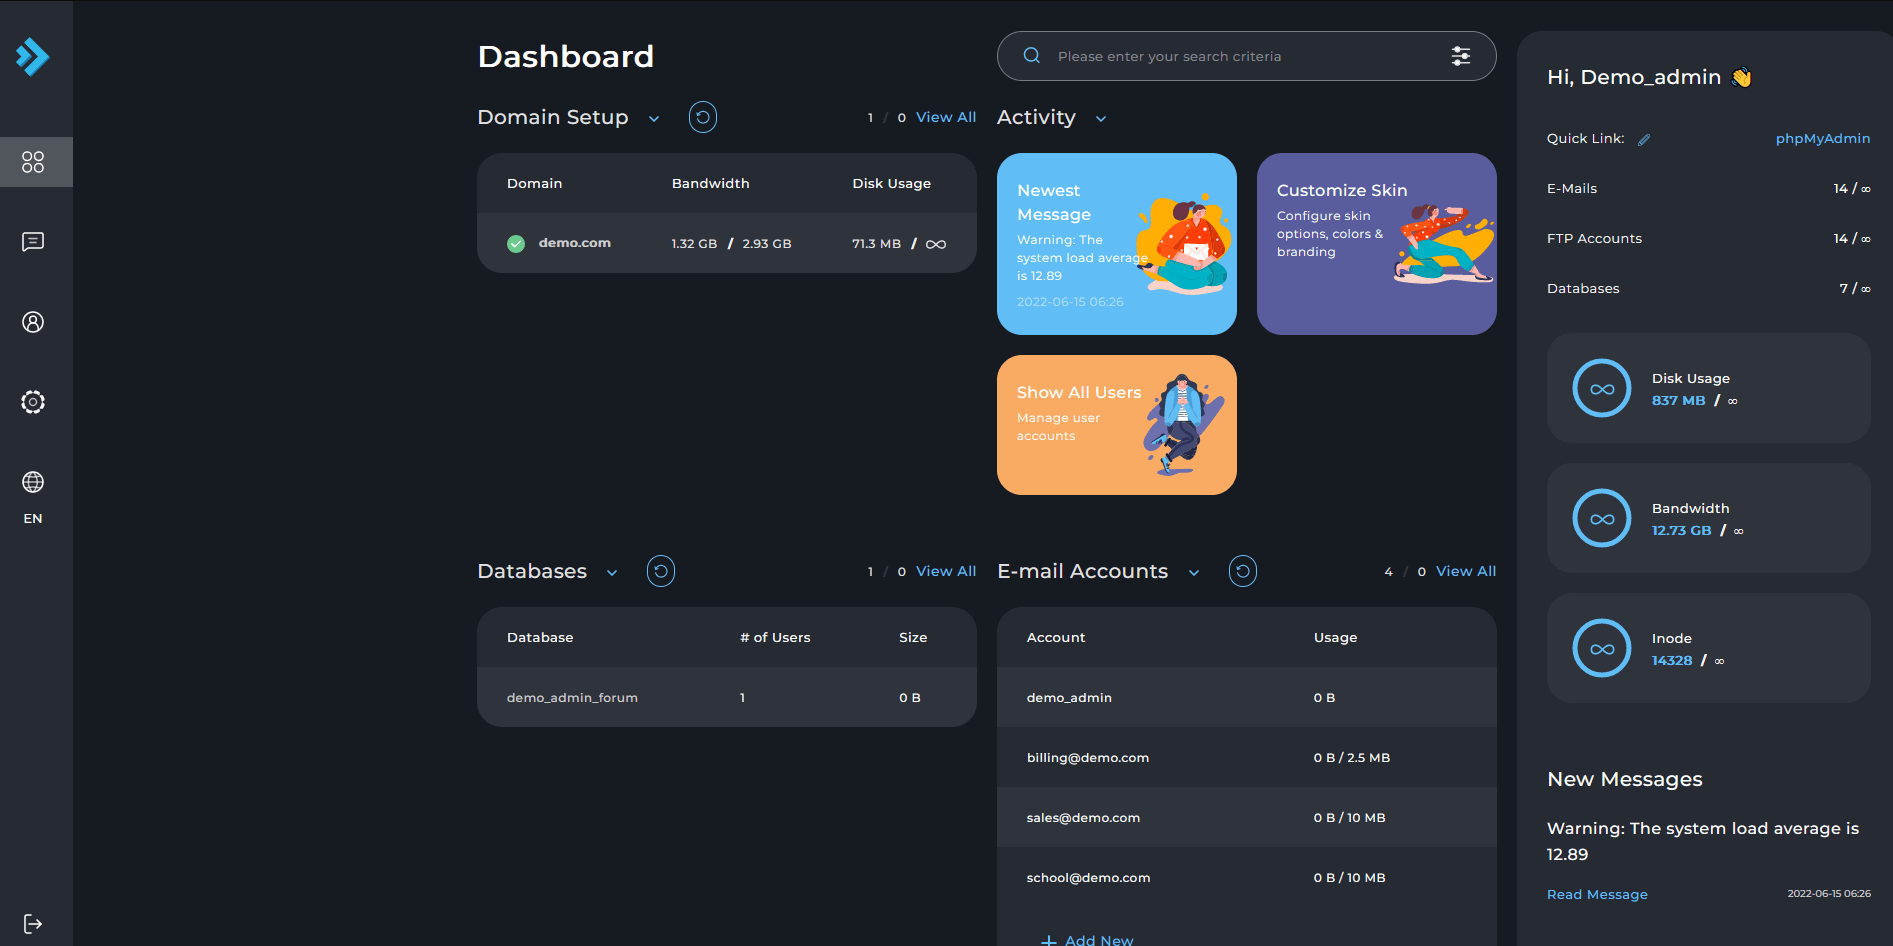Viewport: 1893px width, 946px height.
Task: Open the settings gear icon in sidebar
Action: point(33,402)
